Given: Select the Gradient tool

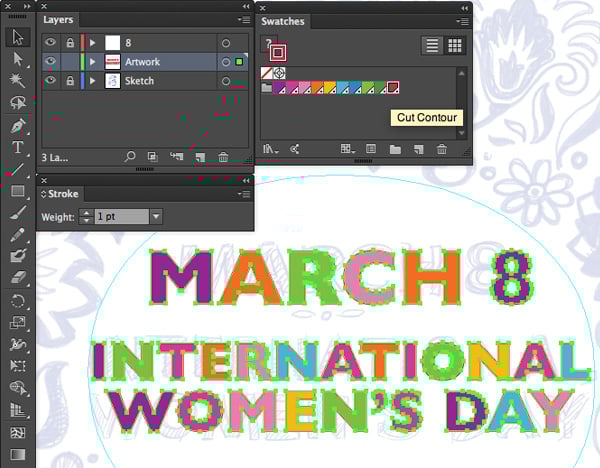Looking at the screenshot, I should [x=18, y=455].
